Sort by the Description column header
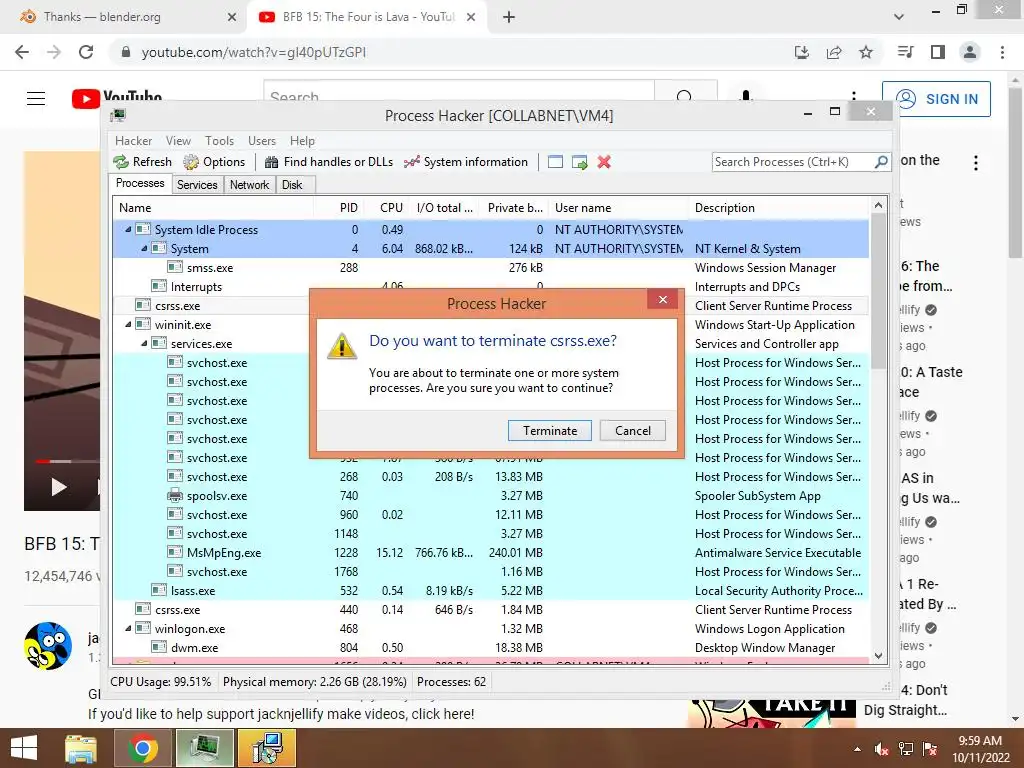Viewport: 1024px width, 768px height. click(780, 208)
